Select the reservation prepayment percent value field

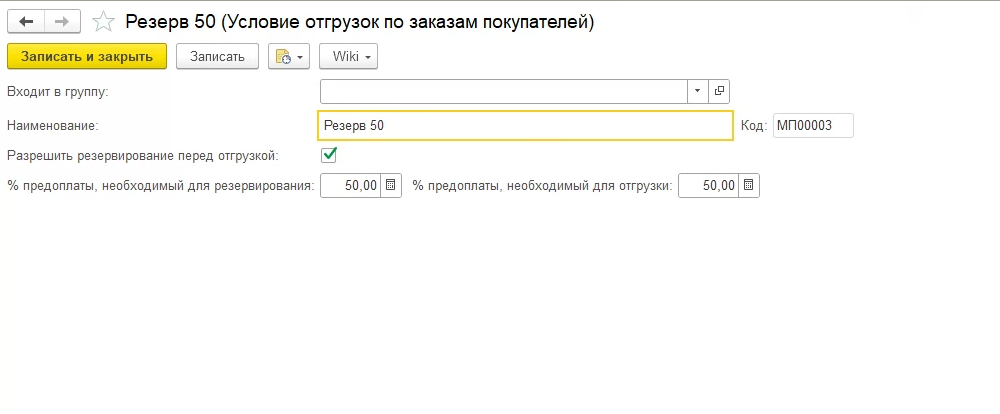351,185
